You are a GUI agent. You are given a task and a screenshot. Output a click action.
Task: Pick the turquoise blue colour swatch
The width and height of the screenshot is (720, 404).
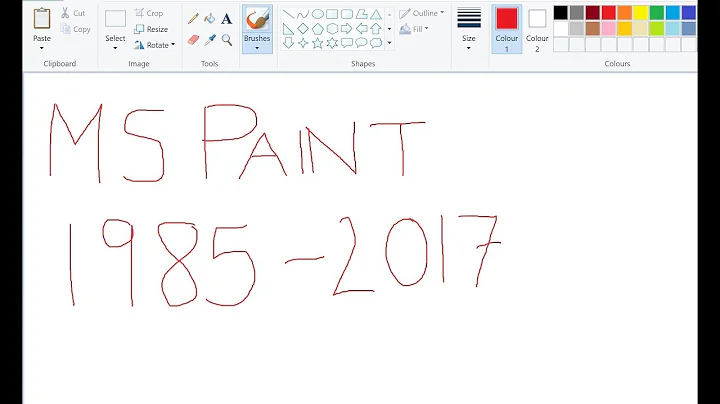point(673,13)
